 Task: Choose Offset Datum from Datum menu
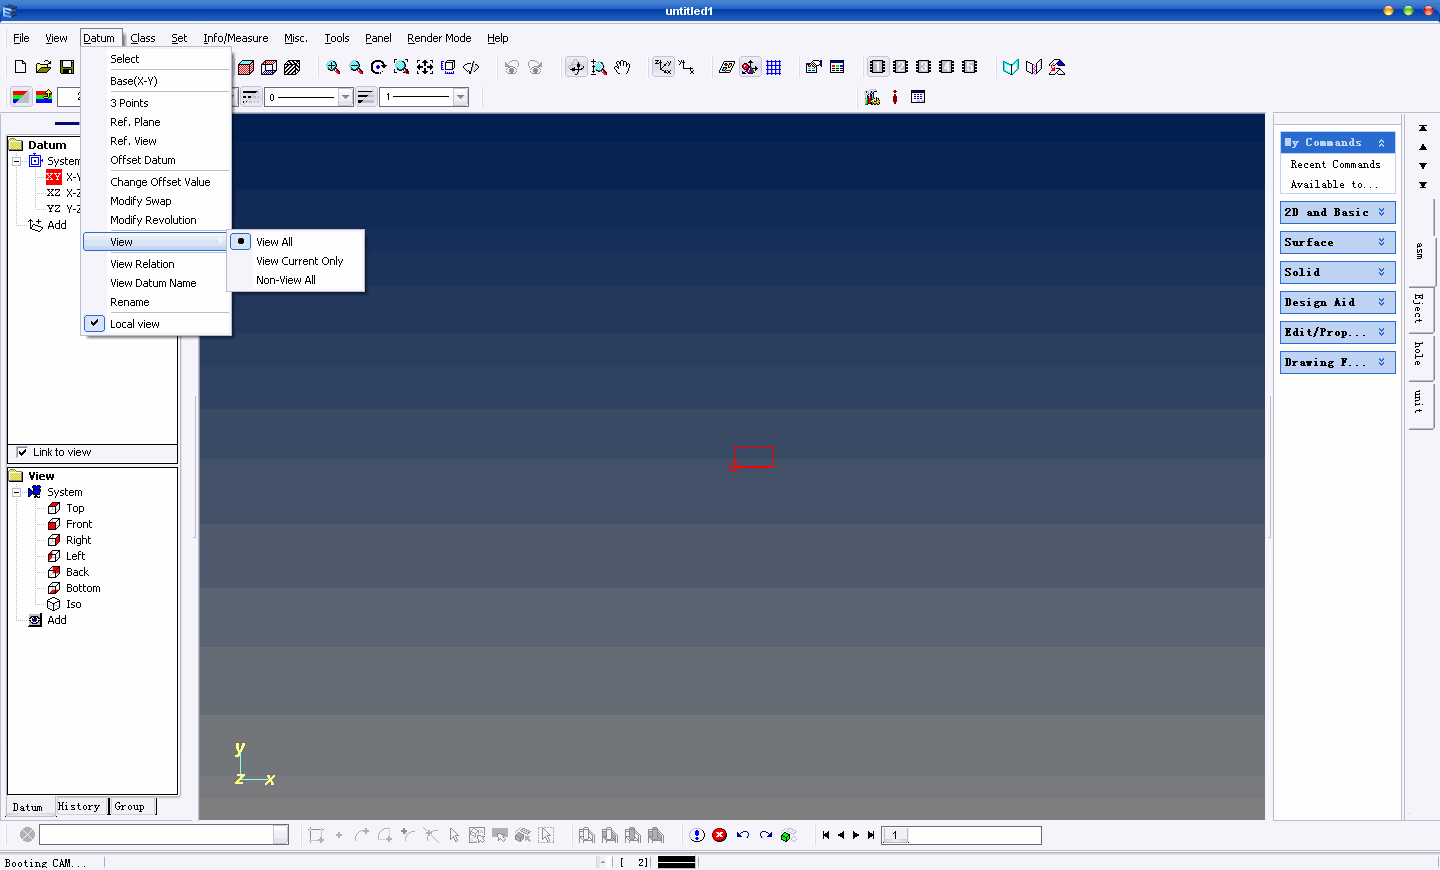pos(157,160)
